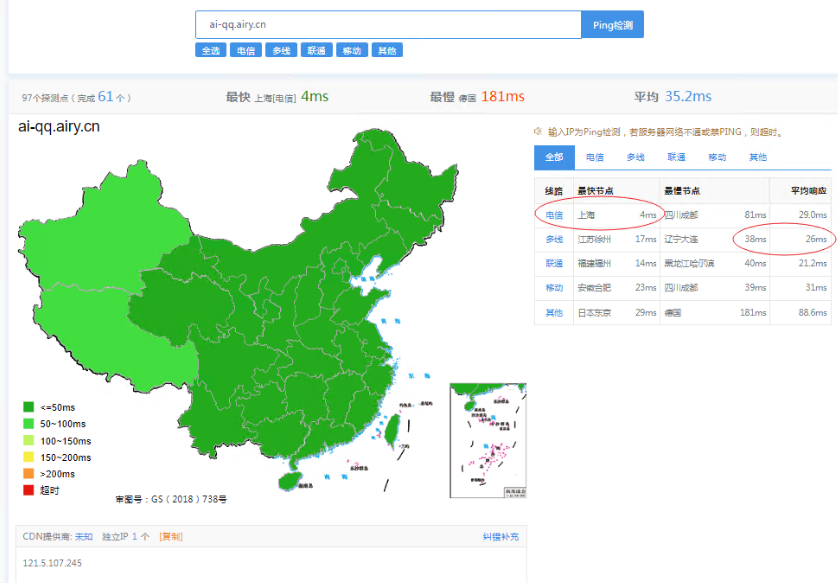Click the speaker notice icon above tabs
This screenshot has width=838, height=583.
click(x=538, y=131)
